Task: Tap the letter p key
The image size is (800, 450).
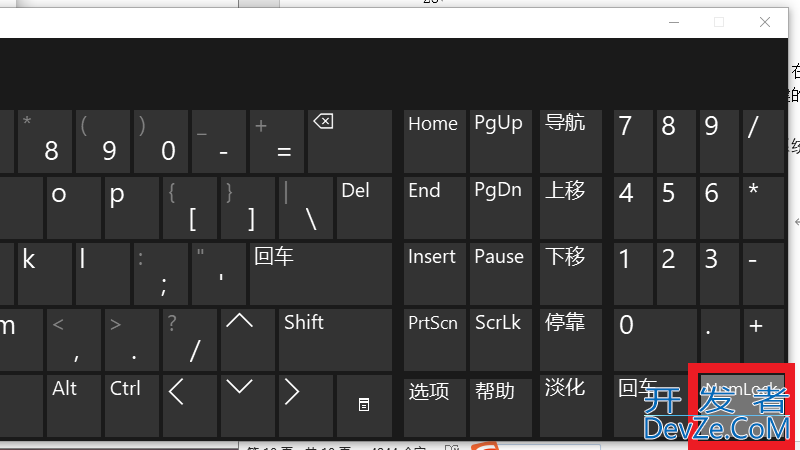Action: (x=132, y=208)
